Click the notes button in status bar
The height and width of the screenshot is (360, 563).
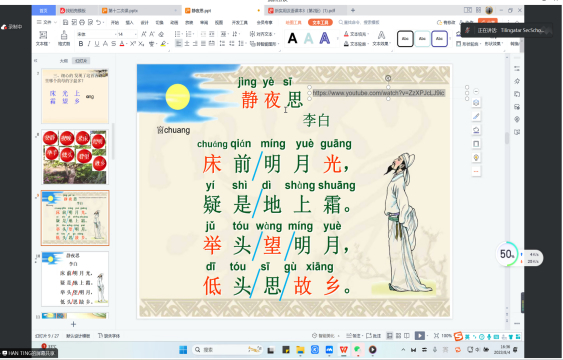pyautogui.click(x=353, y=336)
